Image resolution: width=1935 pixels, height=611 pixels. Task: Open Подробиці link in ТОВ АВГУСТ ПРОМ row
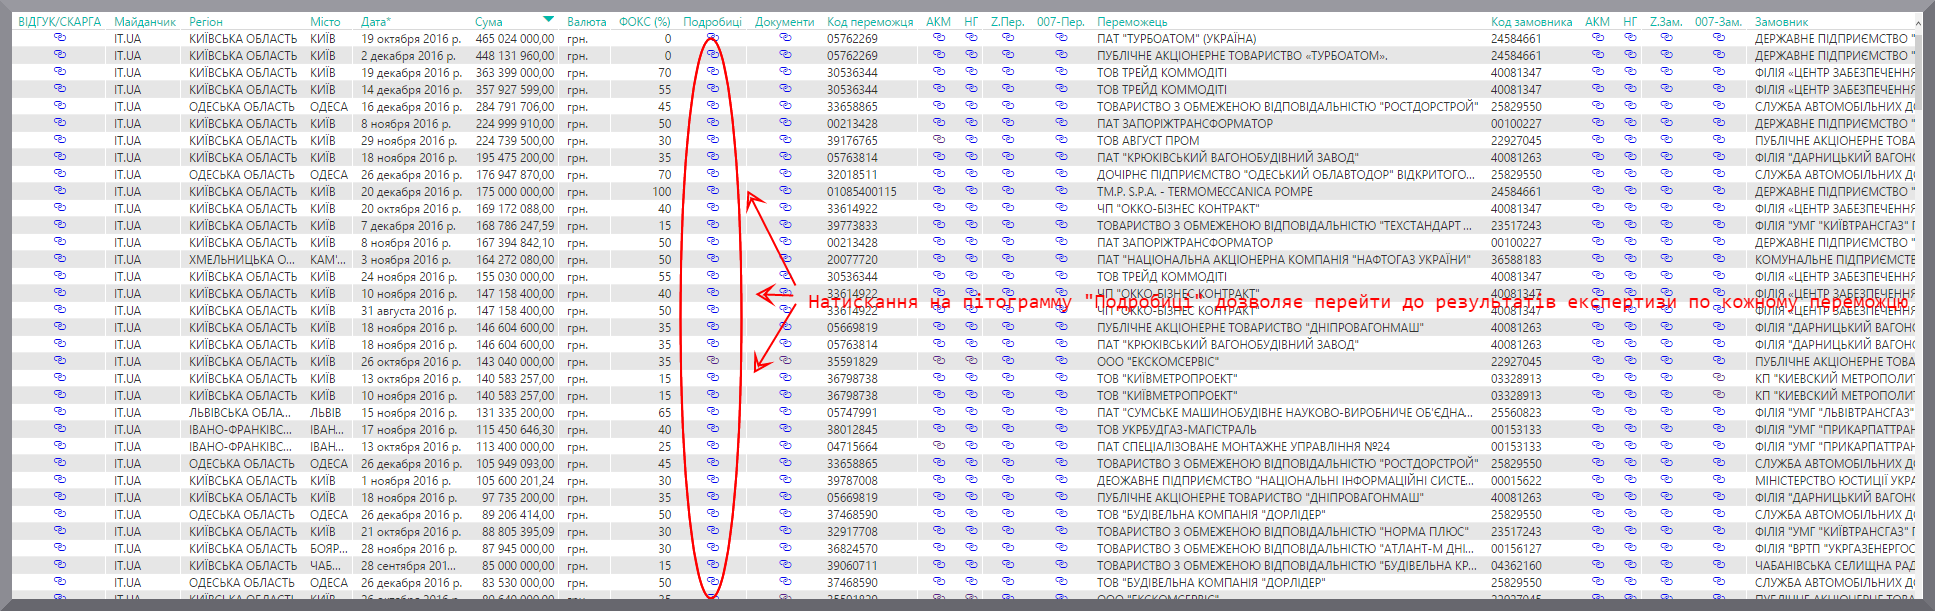point(712,140)
